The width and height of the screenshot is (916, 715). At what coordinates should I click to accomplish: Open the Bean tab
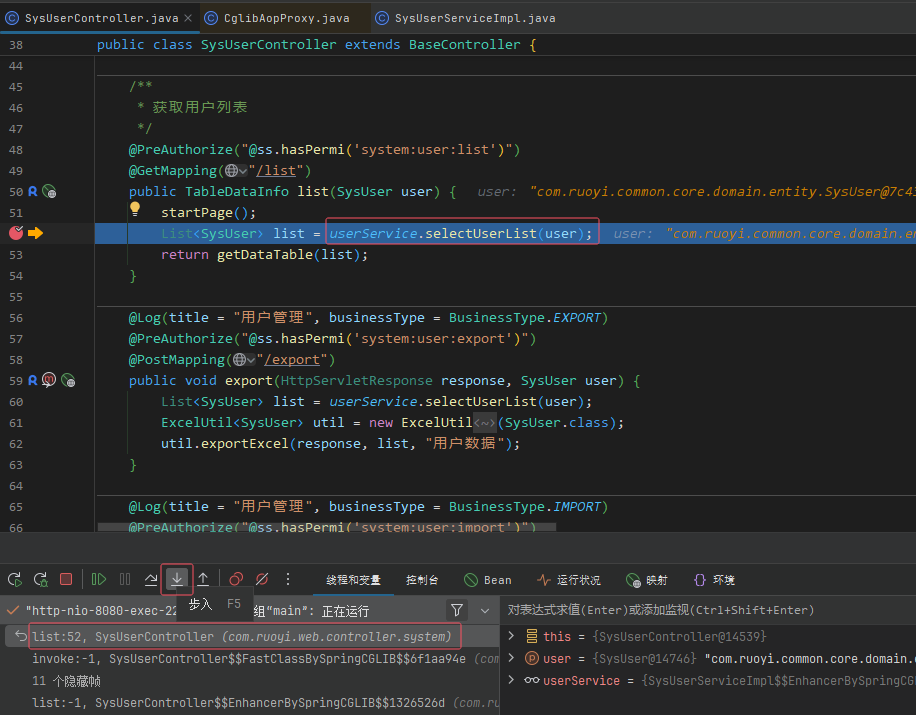pyautogui.click(x=488, y=580)
